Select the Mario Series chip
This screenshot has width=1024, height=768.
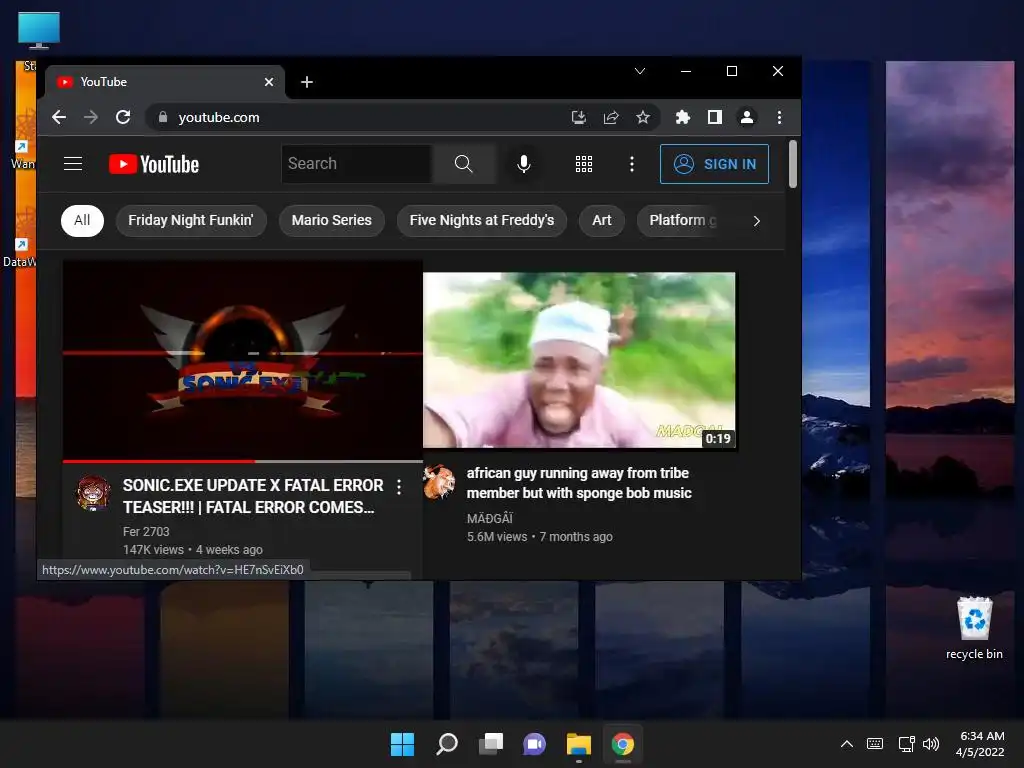[x=332, y=221]
